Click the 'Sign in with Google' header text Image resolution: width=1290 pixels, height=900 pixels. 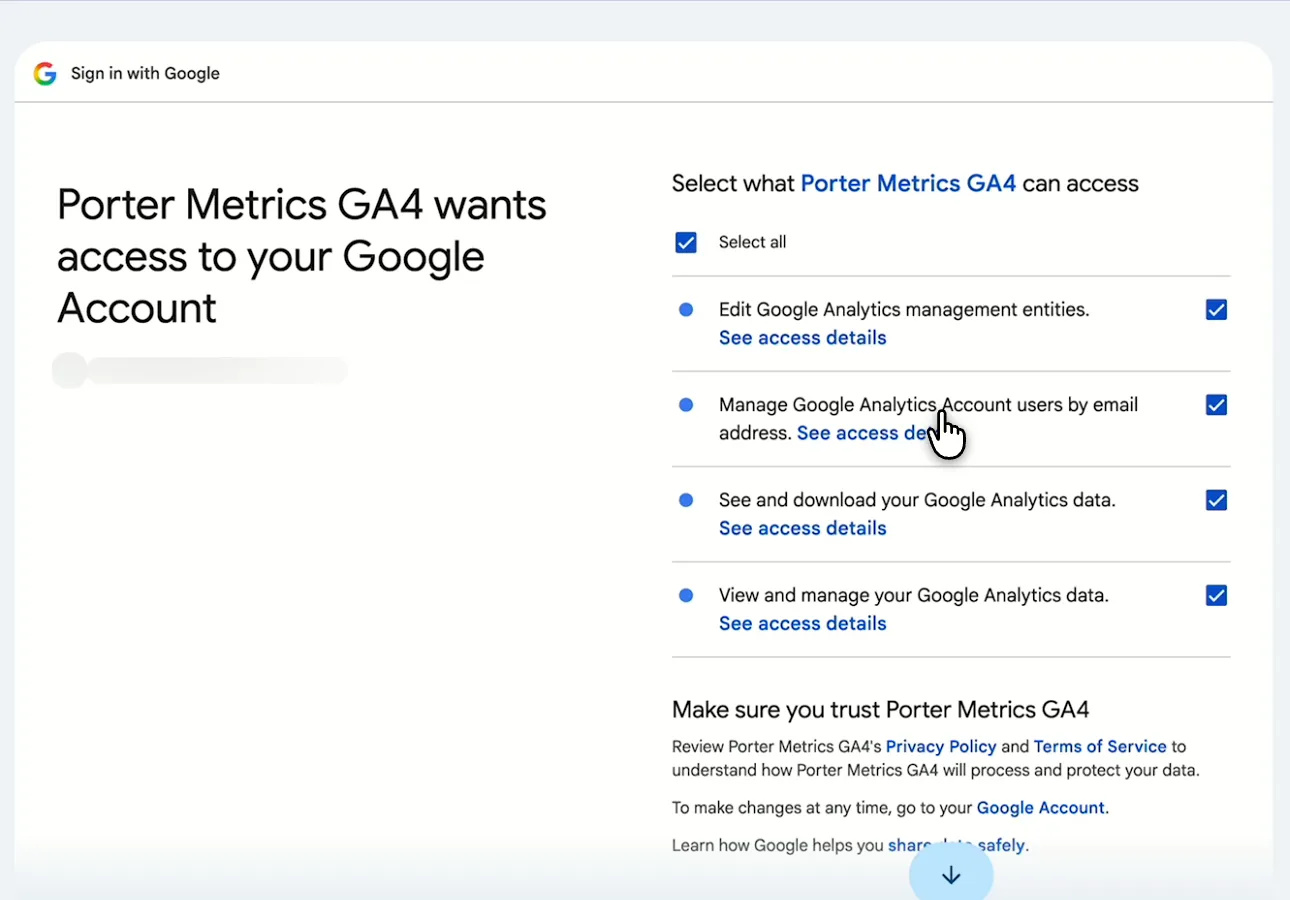[145, 74]
